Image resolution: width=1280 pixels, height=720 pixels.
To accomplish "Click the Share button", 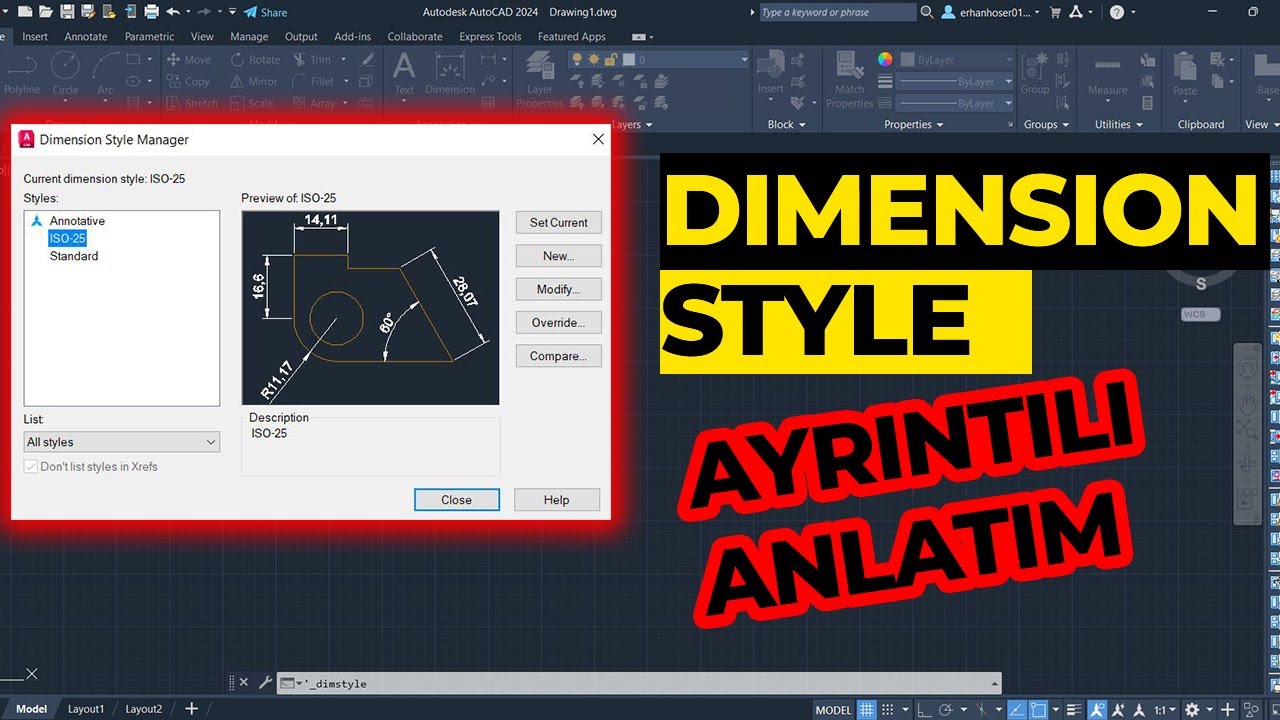I will click(x=266, y=12).
